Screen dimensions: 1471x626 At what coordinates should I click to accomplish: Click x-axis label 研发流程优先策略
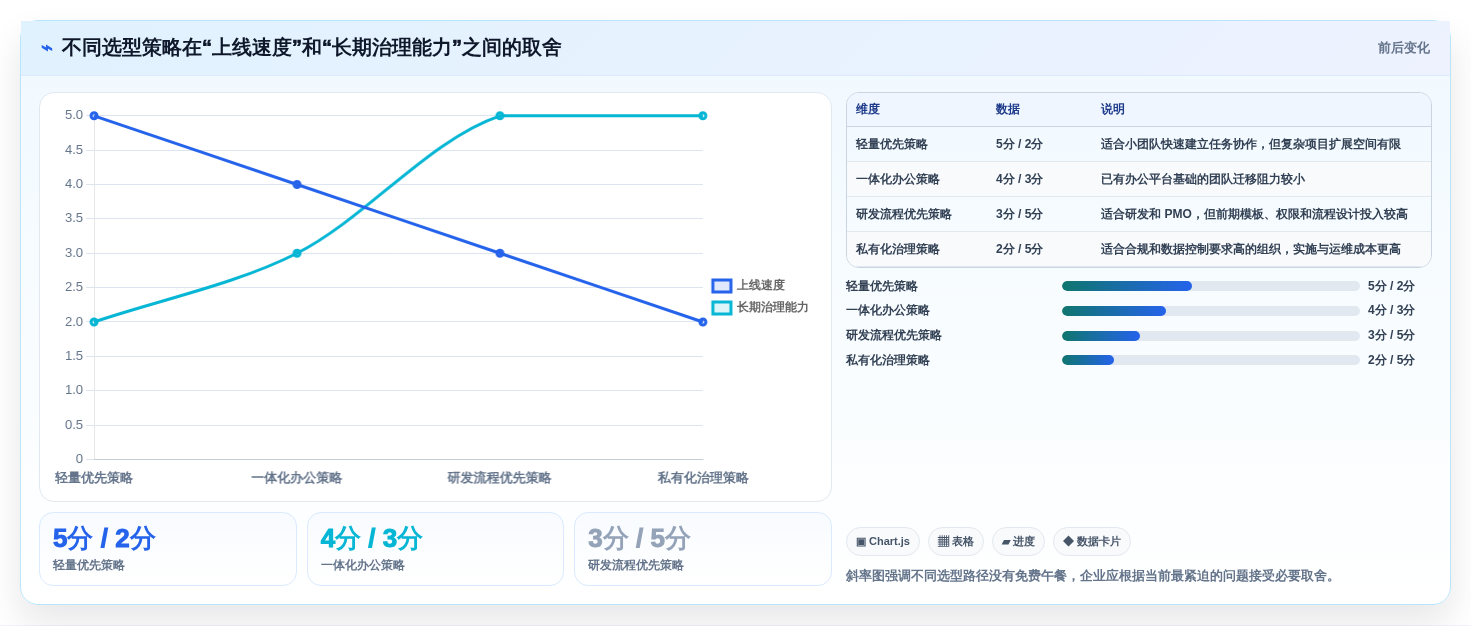tap(499, 478)
